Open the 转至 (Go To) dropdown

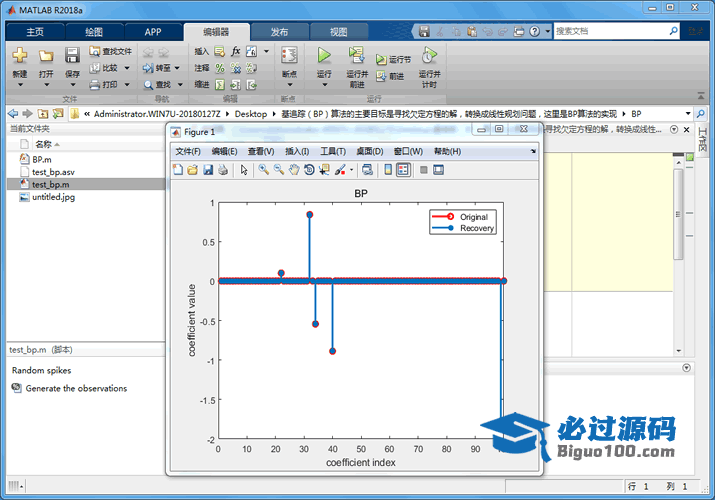(x=177, y=68)
